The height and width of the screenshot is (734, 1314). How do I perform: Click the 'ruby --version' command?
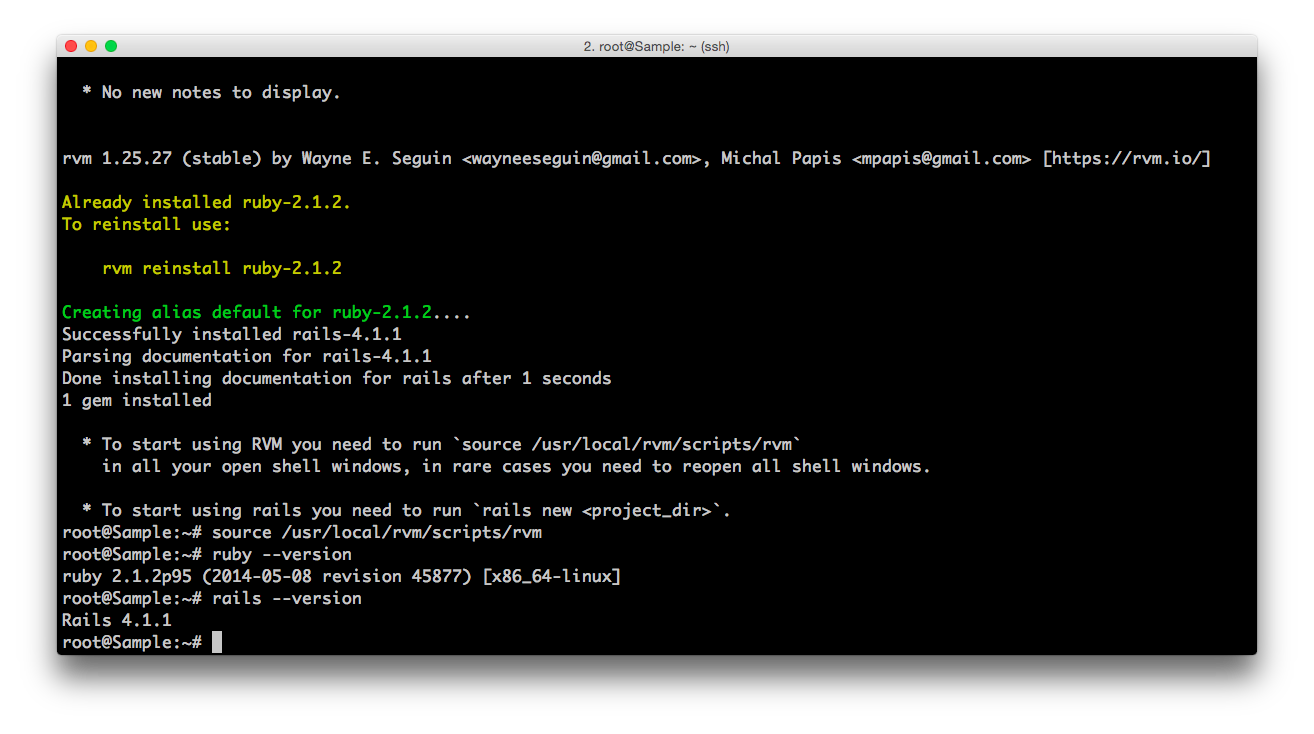pos(282,554)
